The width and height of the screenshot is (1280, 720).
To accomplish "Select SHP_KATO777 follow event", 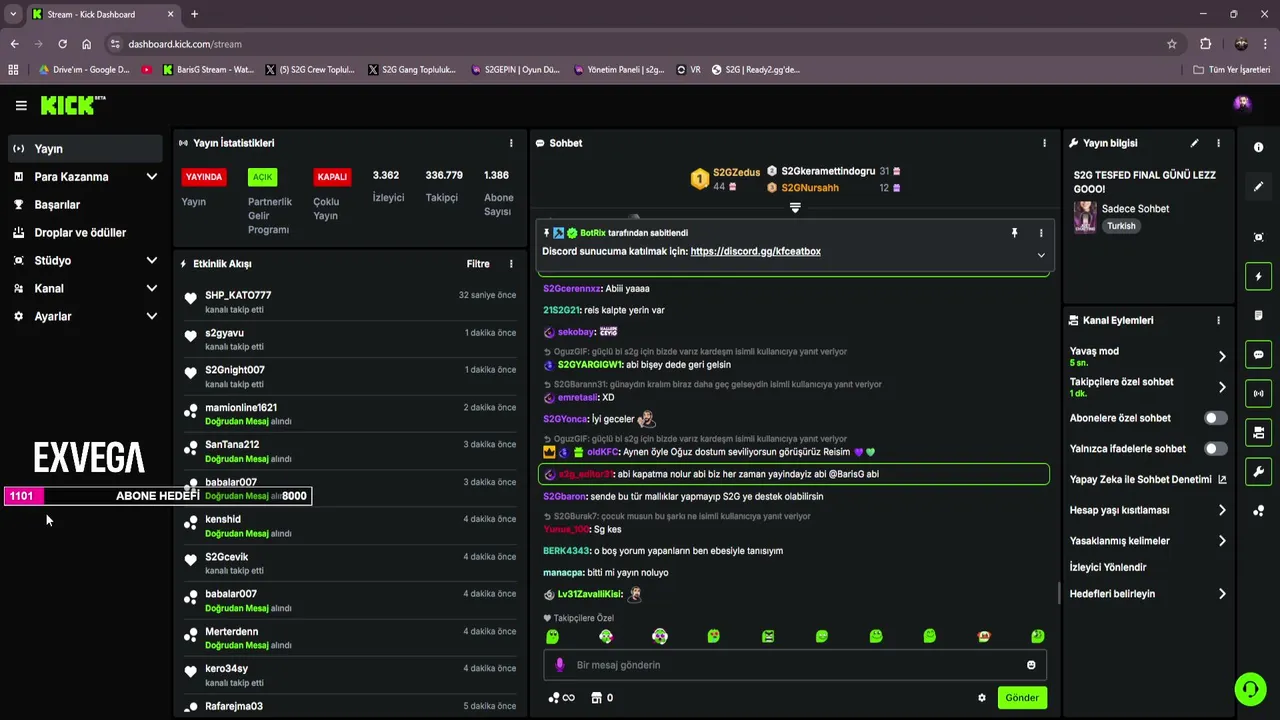I will tap(350, 301).
